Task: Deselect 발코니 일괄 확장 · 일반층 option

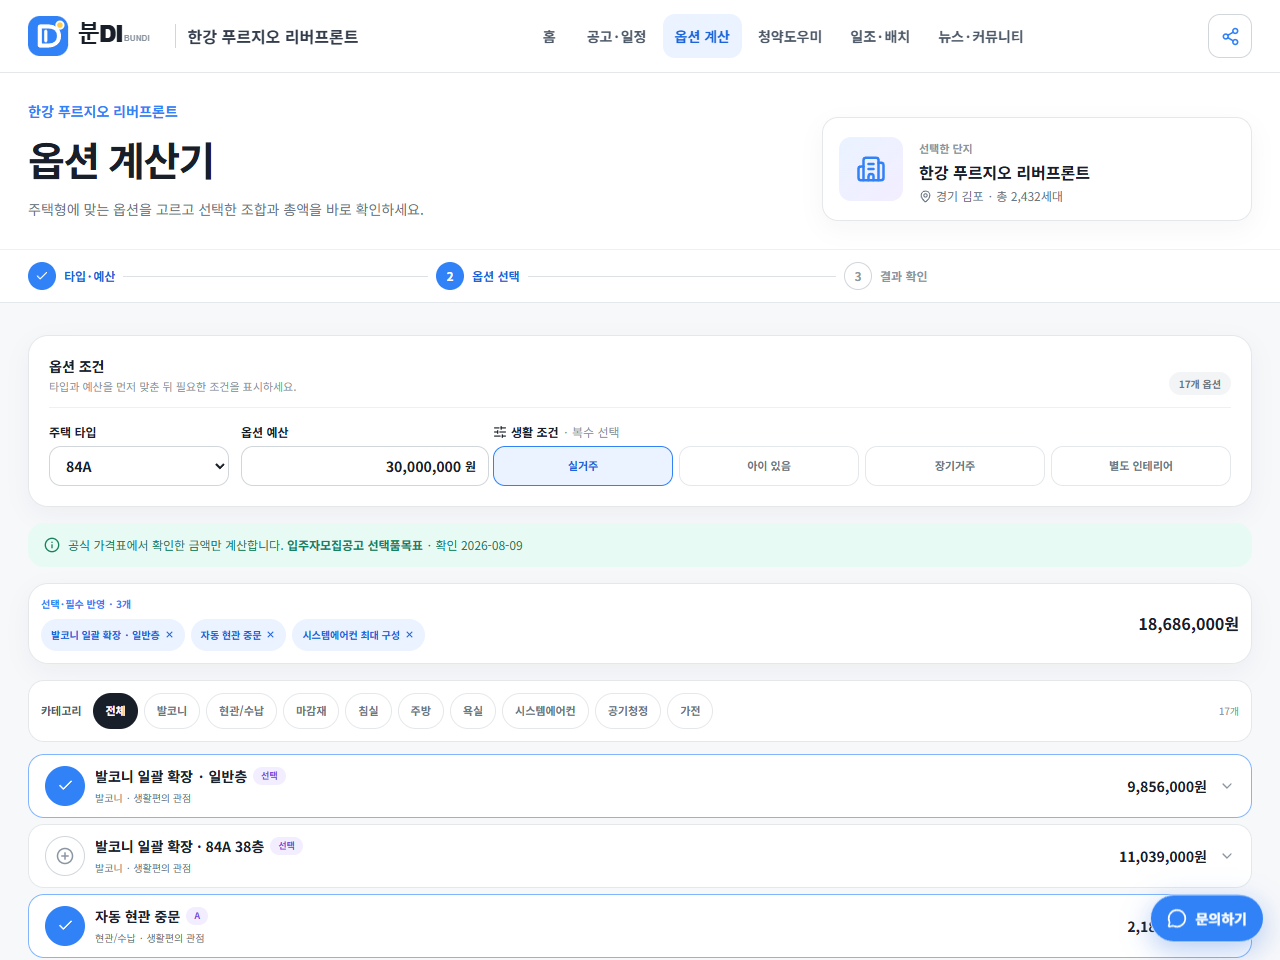Action: tap(65, 786)
